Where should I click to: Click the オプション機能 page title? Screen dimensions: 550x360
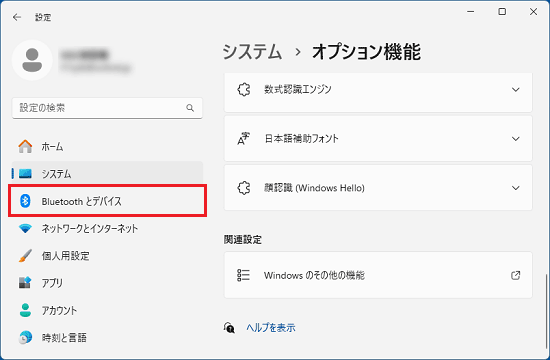[x=366, y=52]
